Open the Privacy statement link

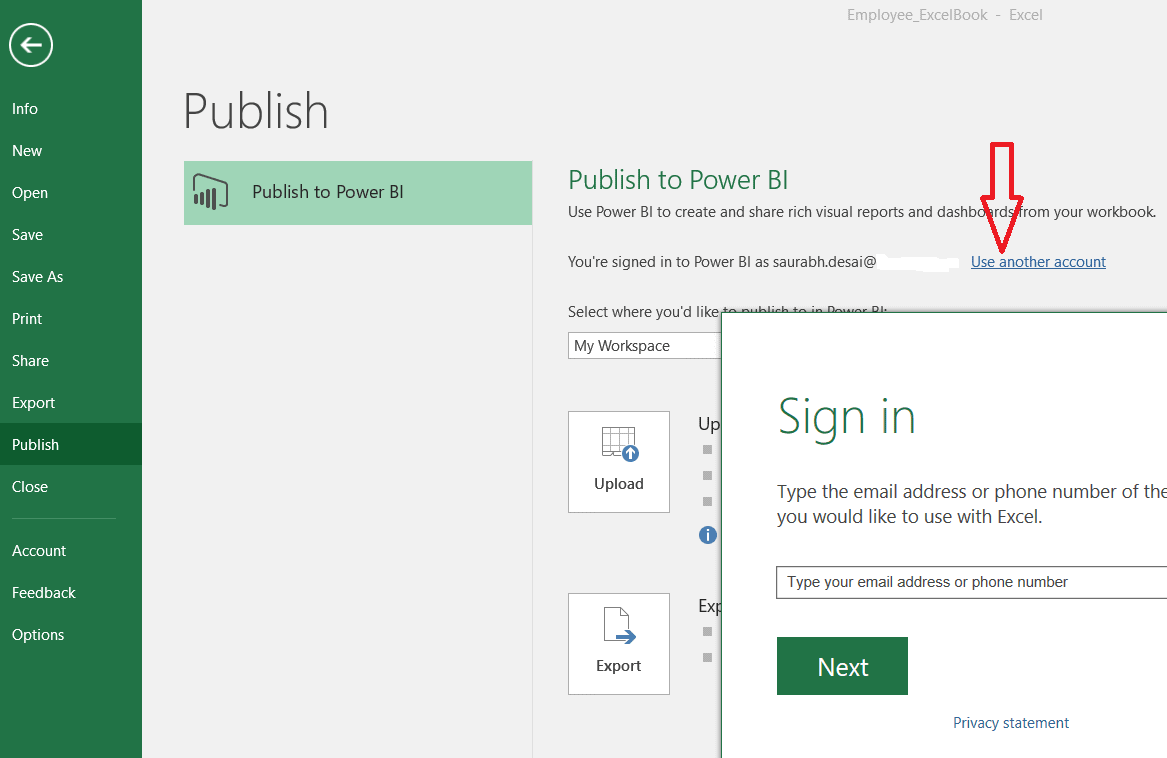tap(1011, 723)
